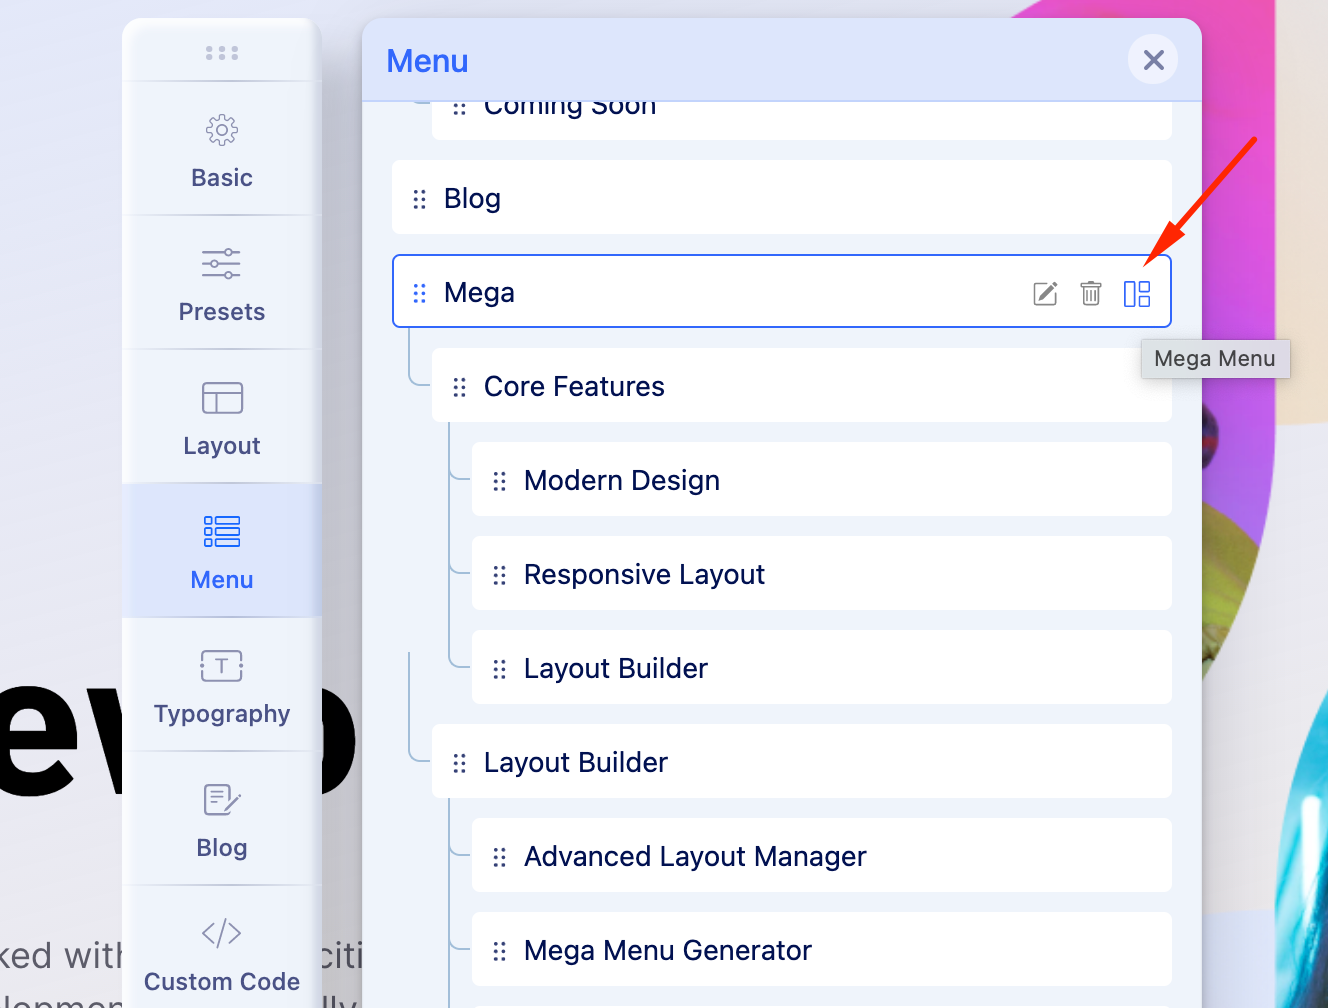
Task: Open the Basic settings tab
Action: coord(222,150)
